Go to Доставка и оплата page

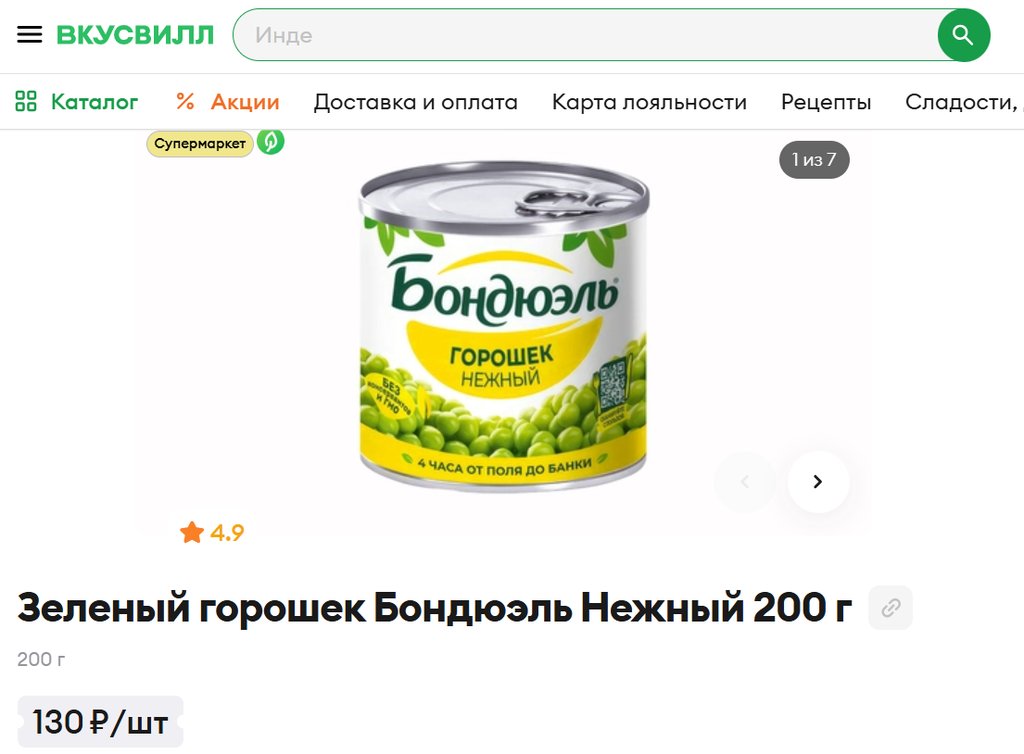[415, 102]
